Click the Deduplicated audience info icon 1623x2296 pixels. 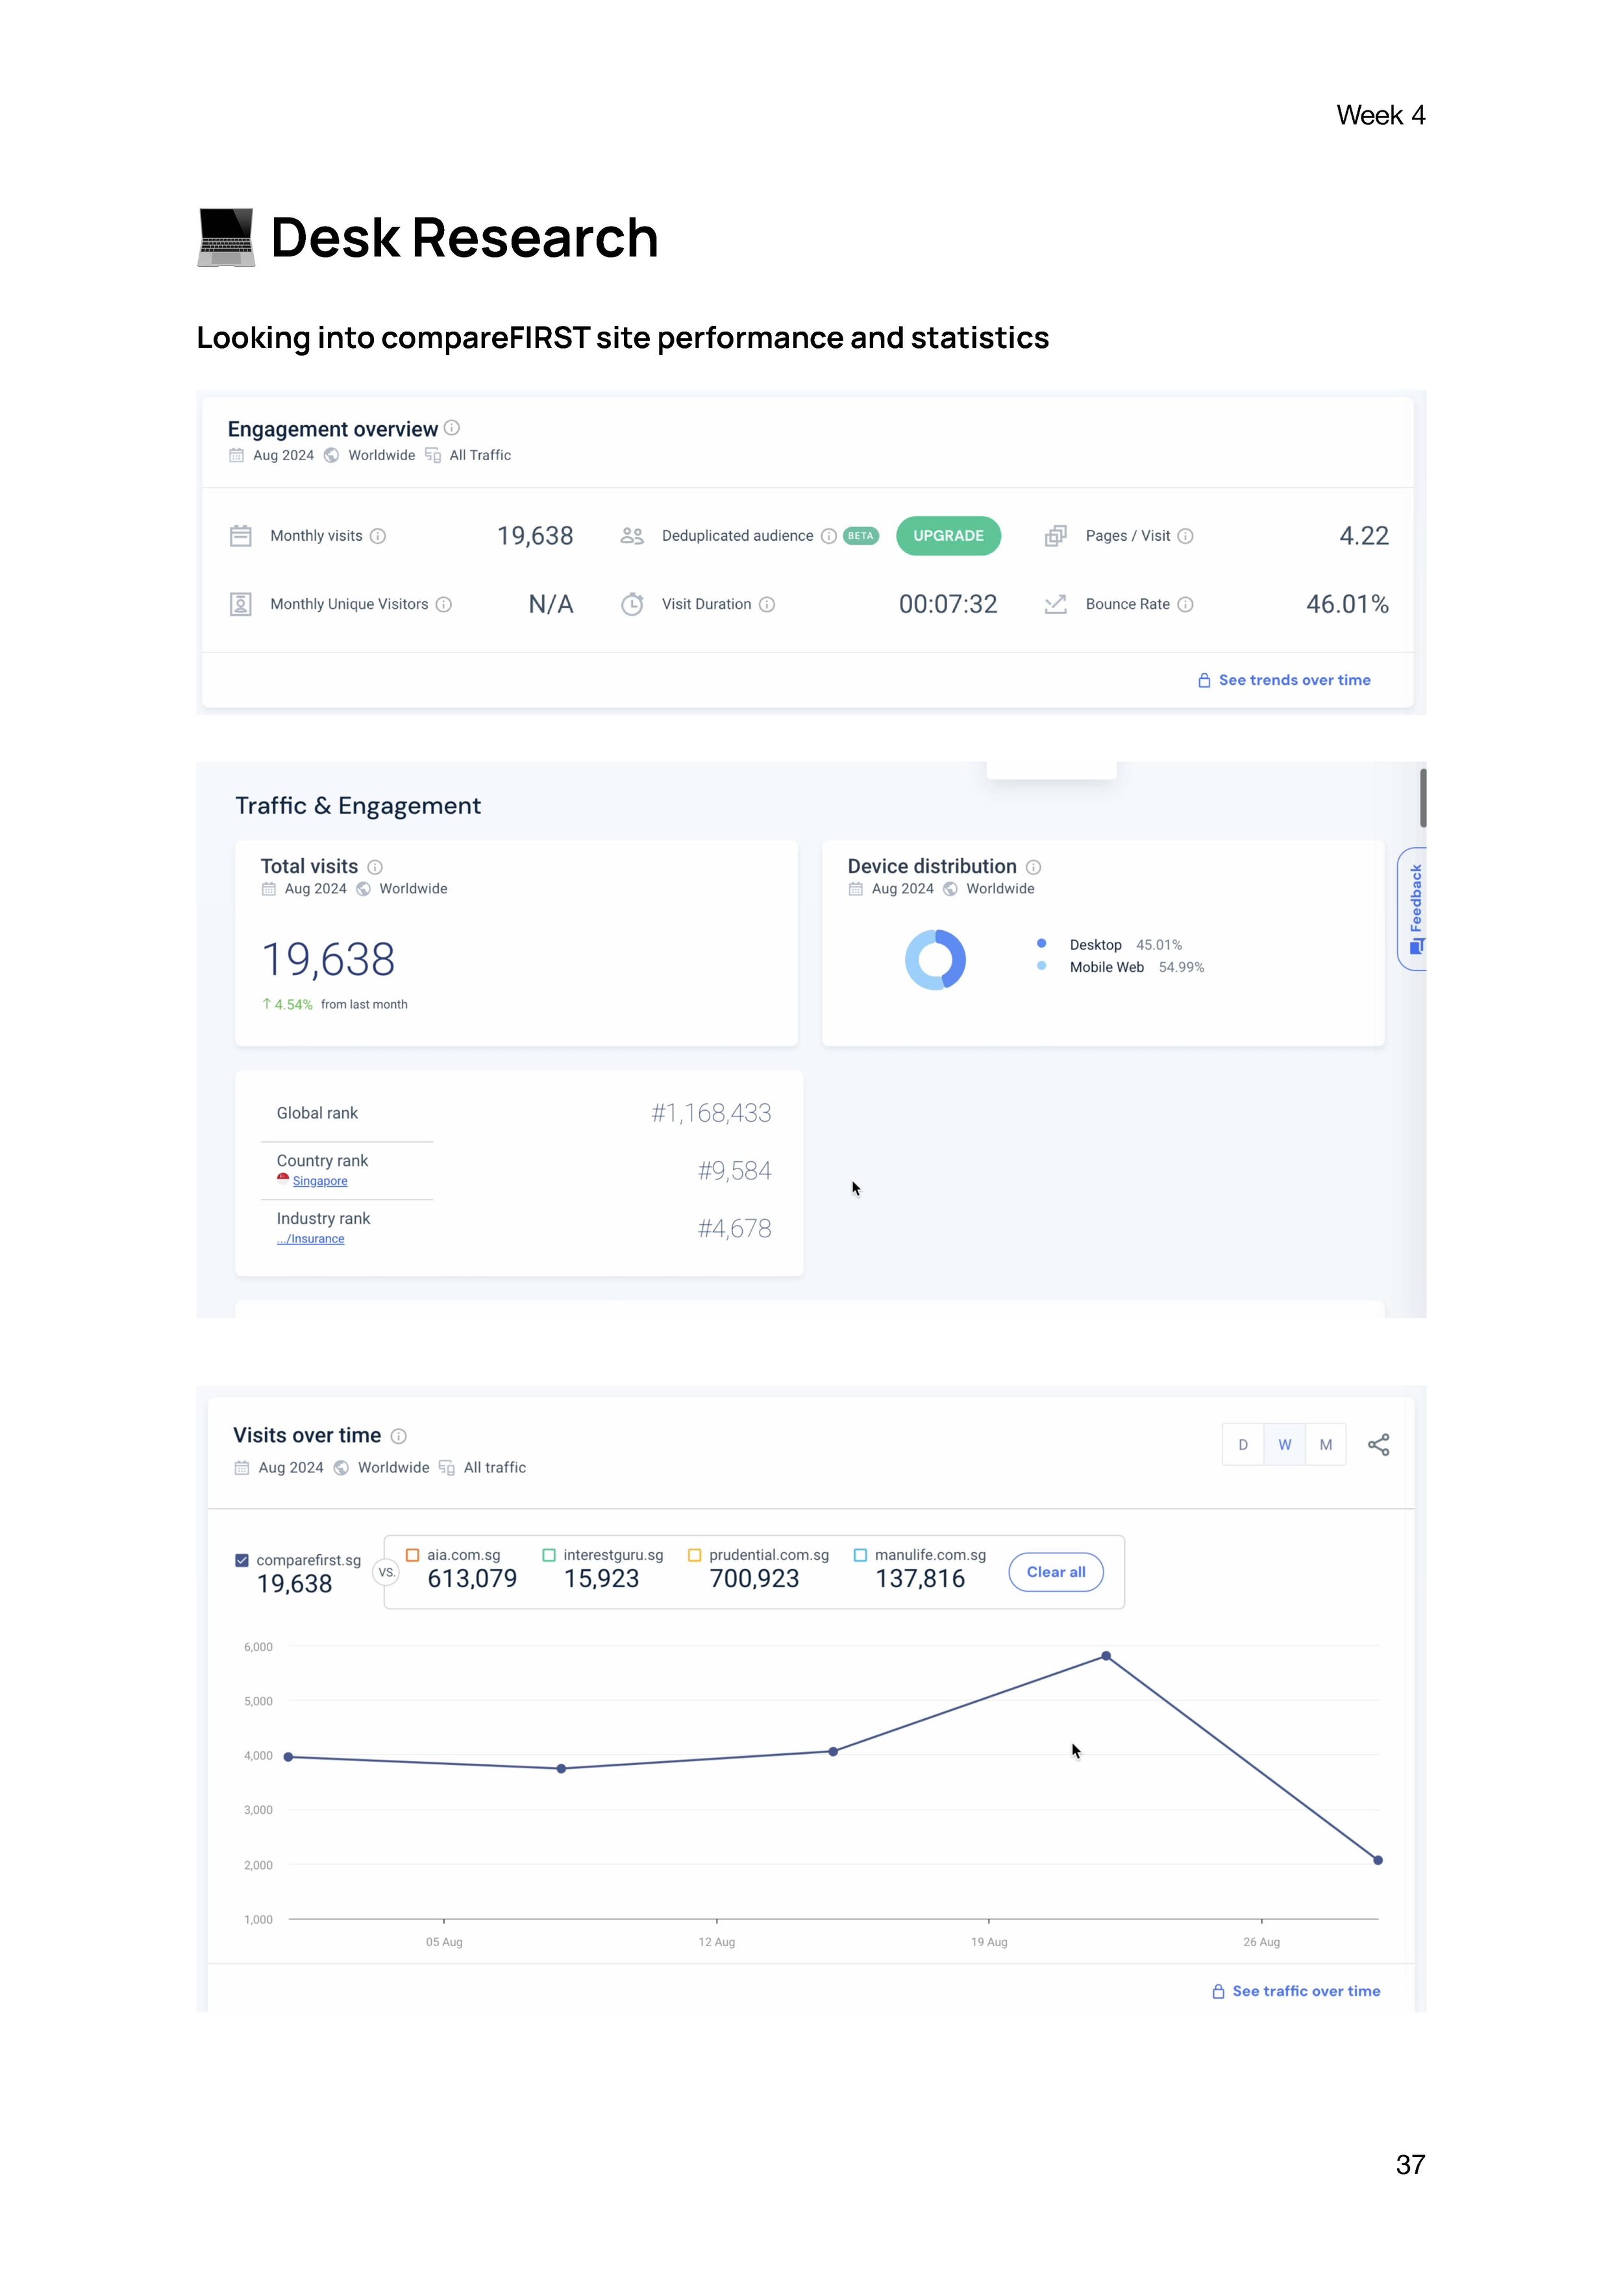click(829, 536)
